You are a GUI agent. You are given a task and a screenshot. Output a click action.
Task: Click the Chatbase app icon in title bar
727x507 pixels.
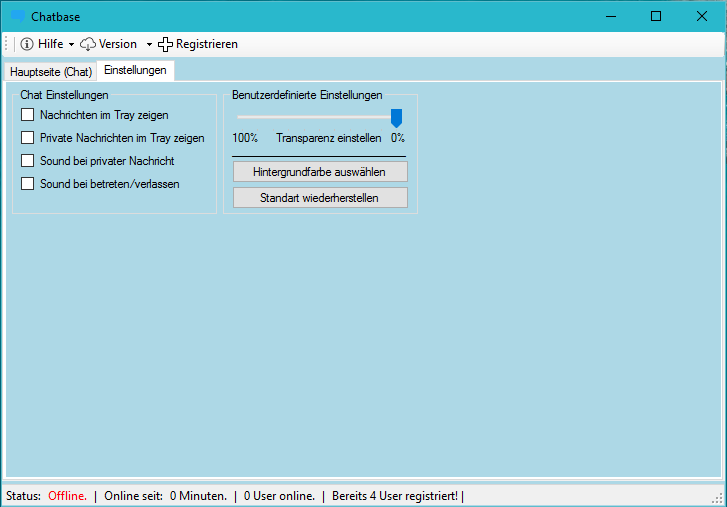pyautogui.click(x=17, y=16)
